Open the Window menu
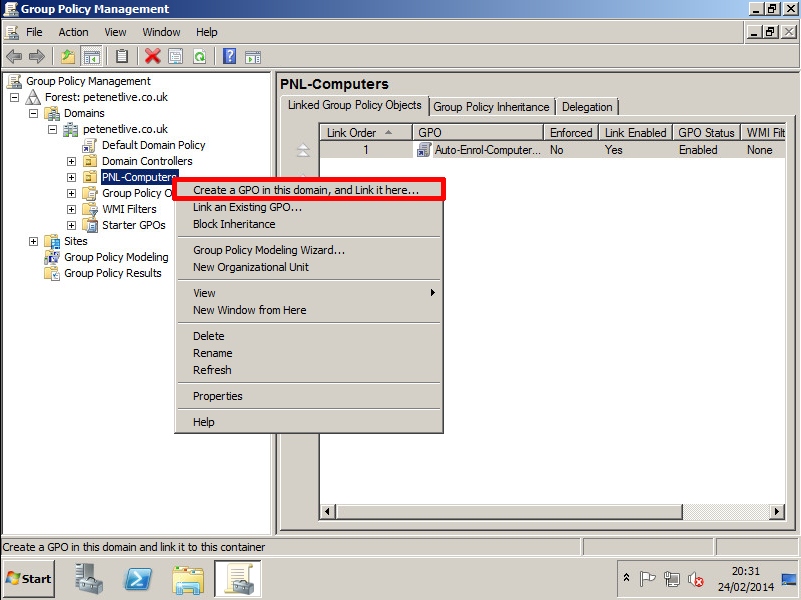The height and width of the screenshot is (600, 801). (161, 32)
